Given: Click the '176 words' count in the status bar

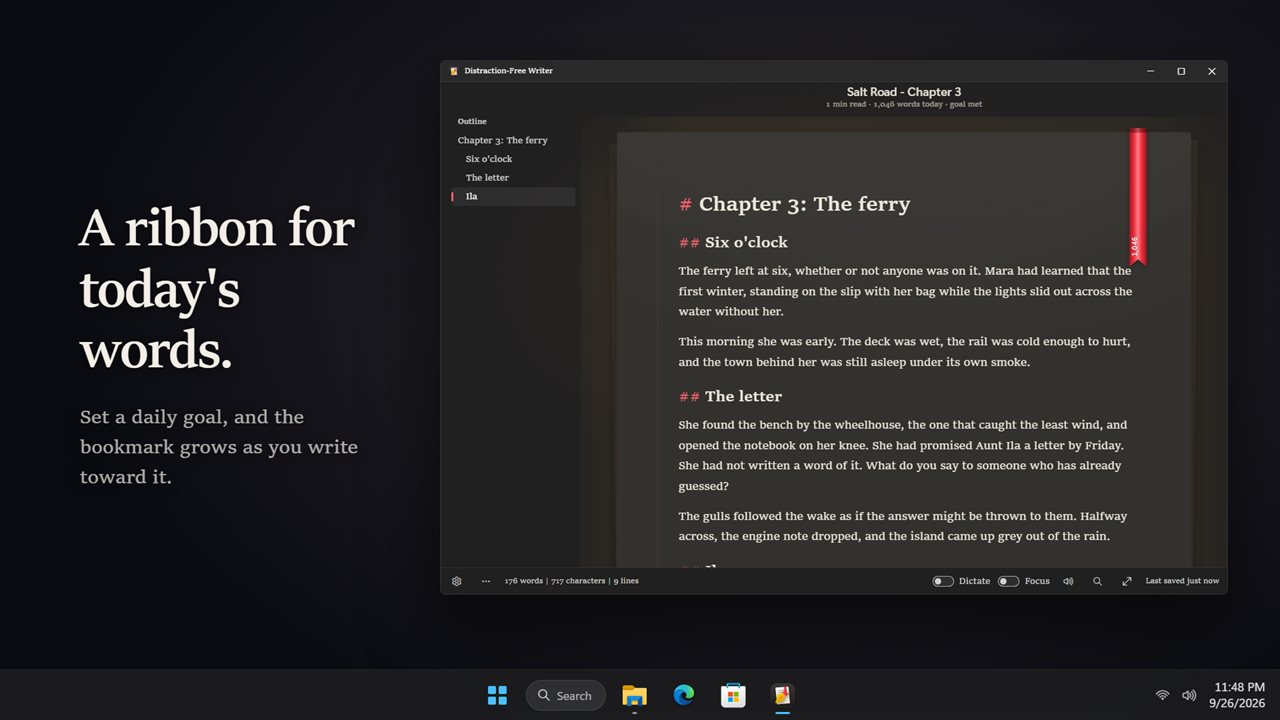Looking at the screenshot, I should click(524, 581).
